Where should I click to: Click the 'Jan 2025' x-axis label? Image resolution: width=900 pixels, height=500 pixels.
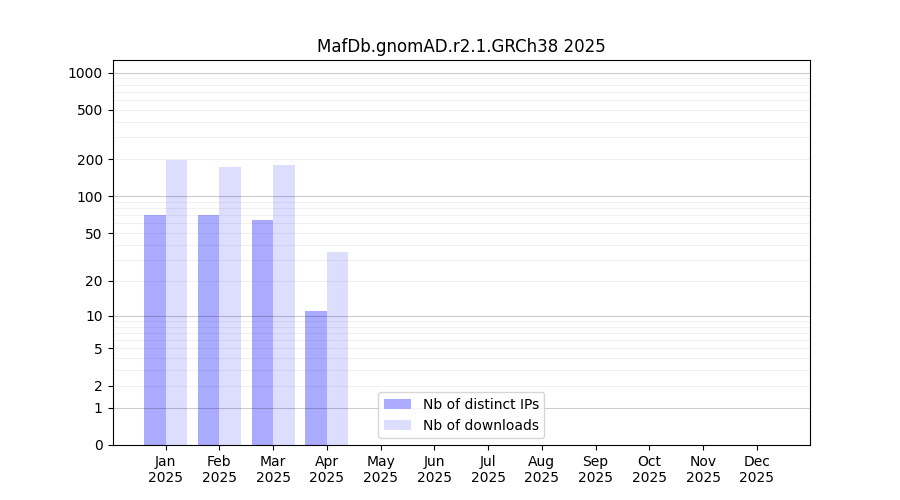coord(166,469)
